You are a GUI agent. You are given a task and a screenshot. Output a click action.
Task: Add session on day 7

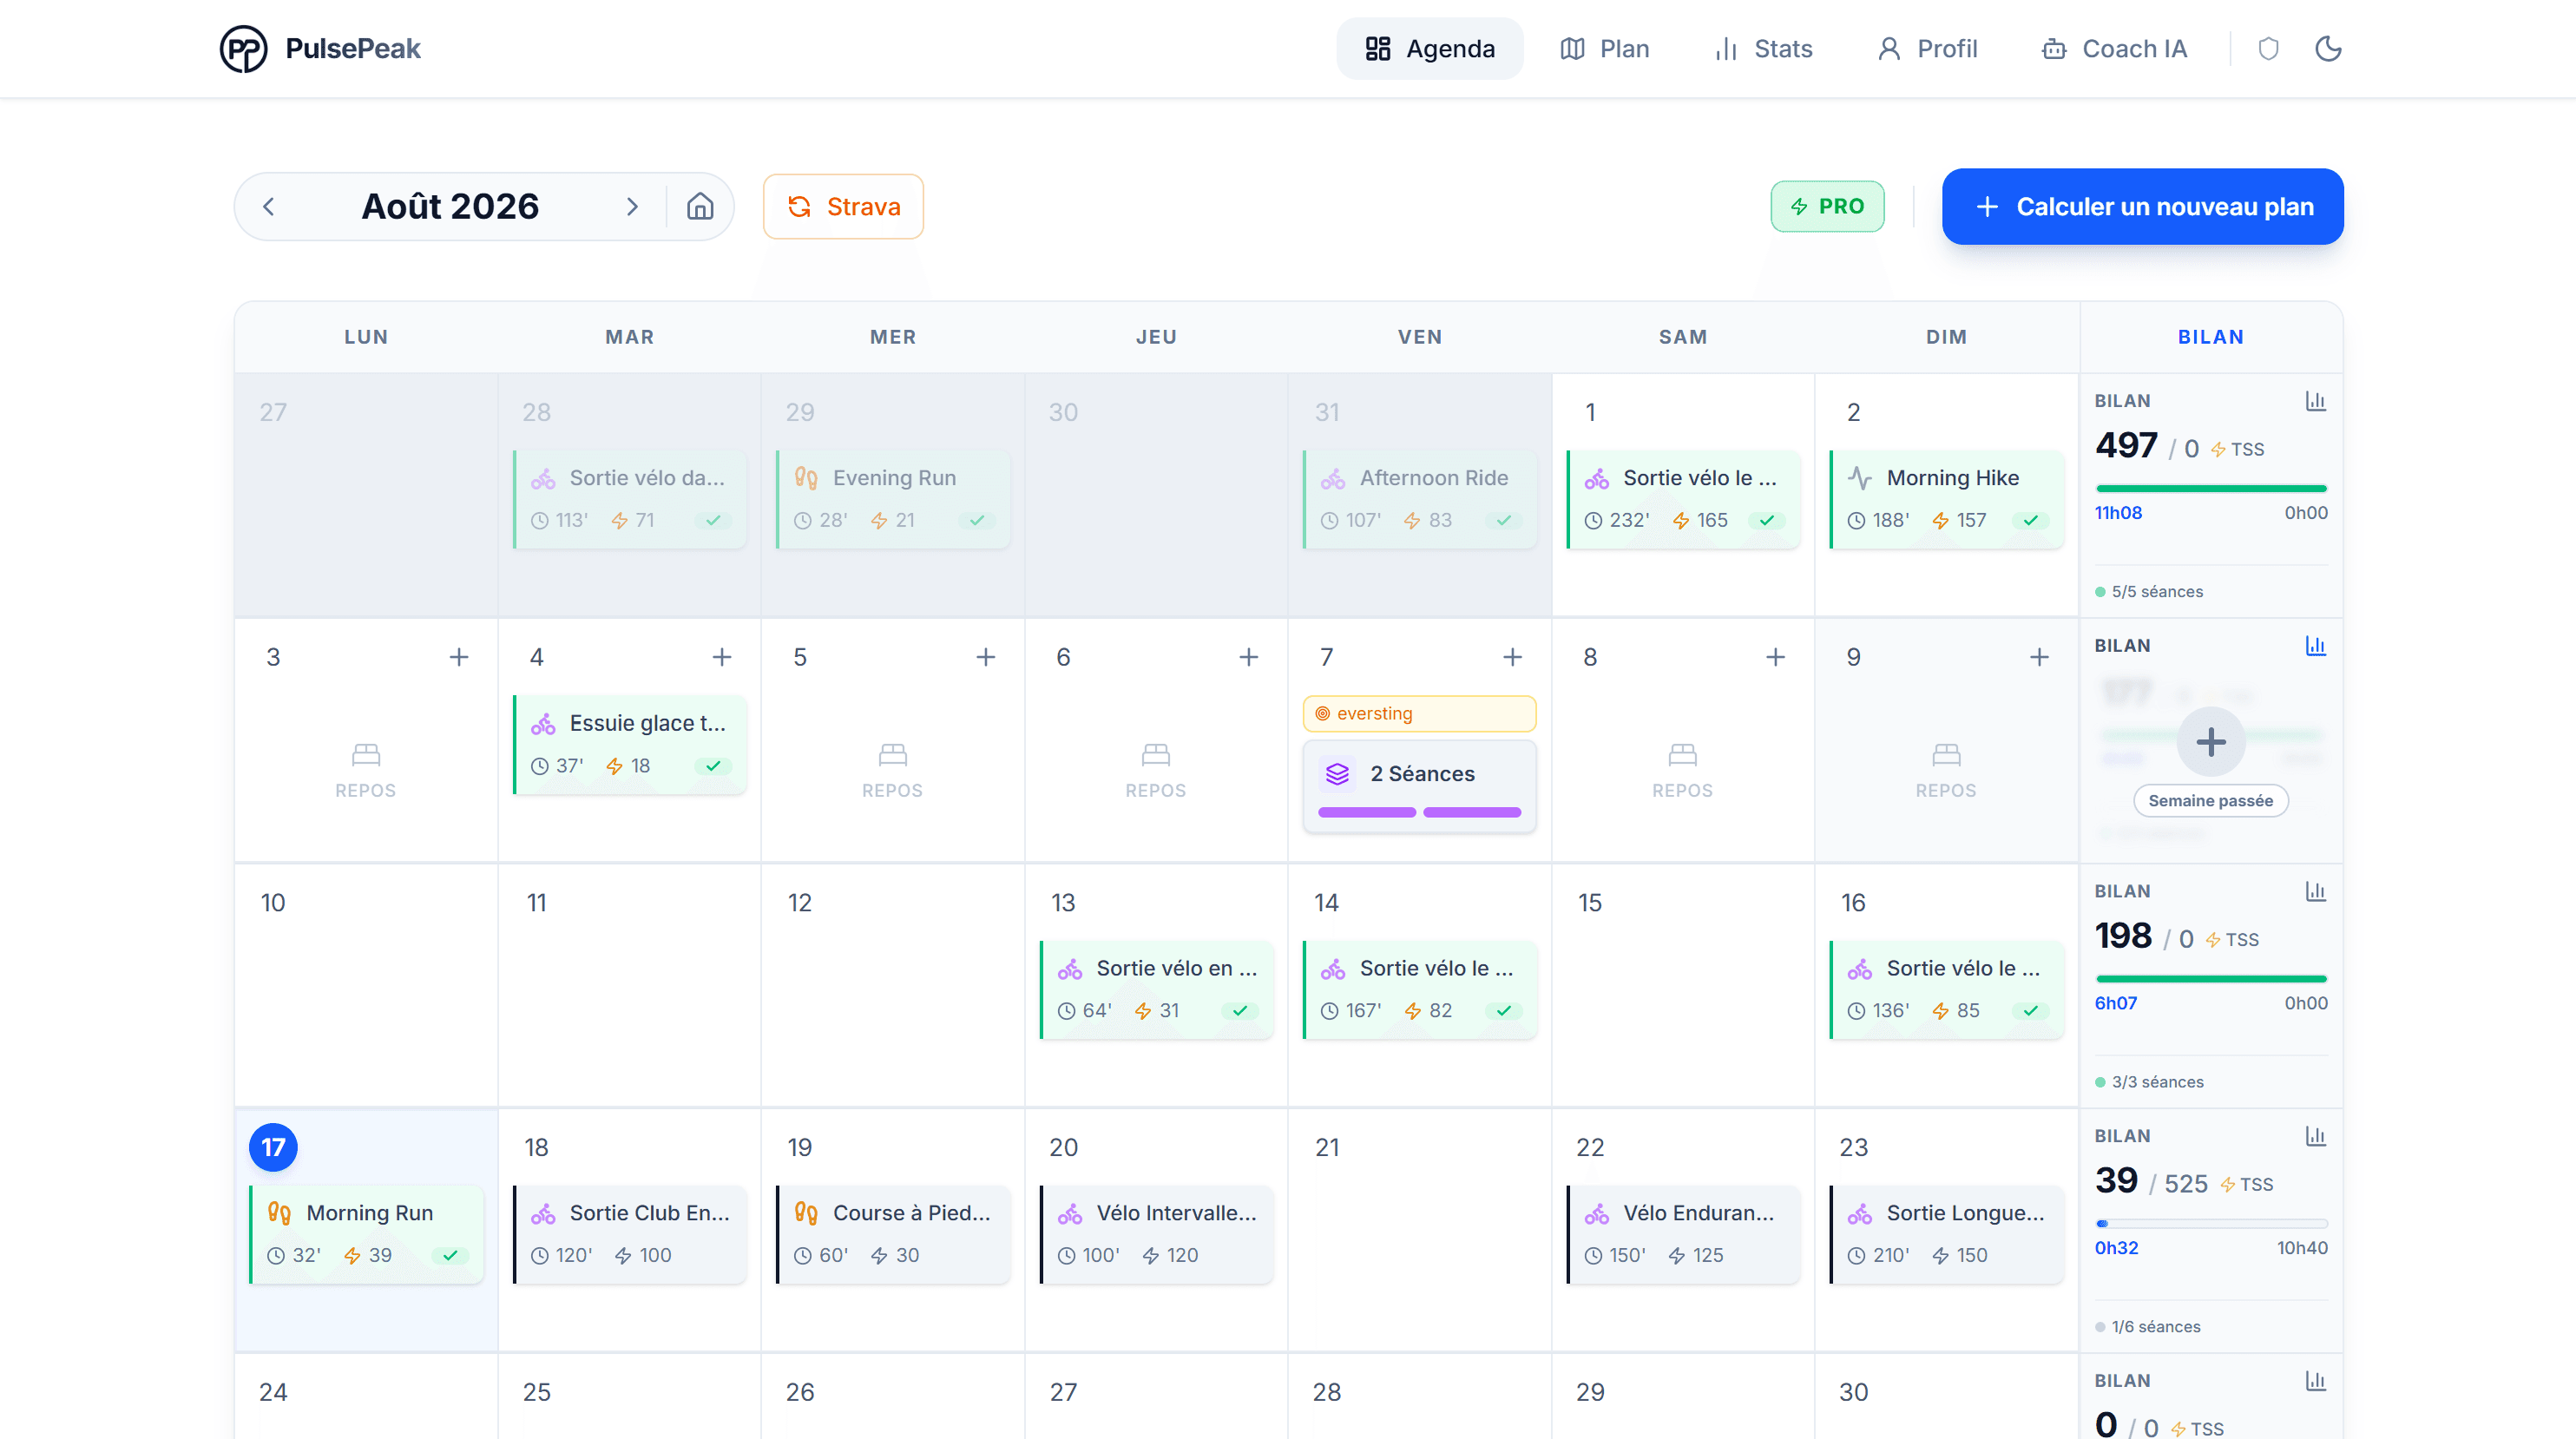pos(1512,657)
